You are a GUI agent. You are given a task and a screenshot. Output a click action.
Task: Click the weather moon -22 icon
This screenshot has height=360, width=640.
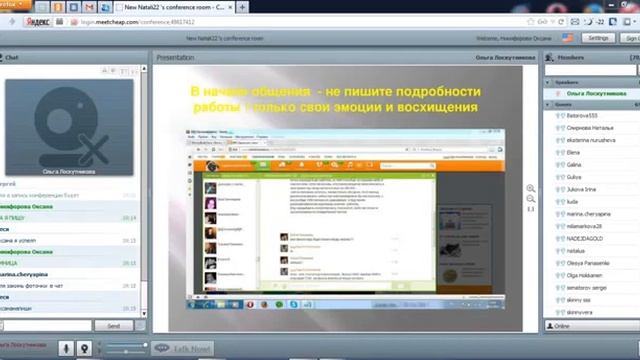(x=594, y=22)
